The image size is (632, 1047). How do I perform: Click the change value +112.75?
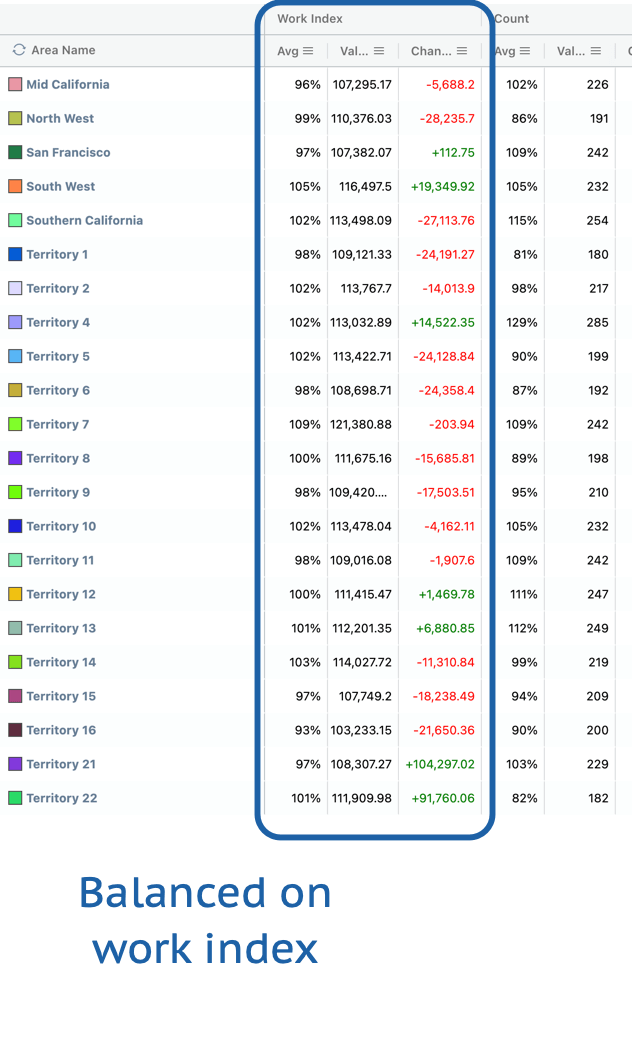(453, 153)
